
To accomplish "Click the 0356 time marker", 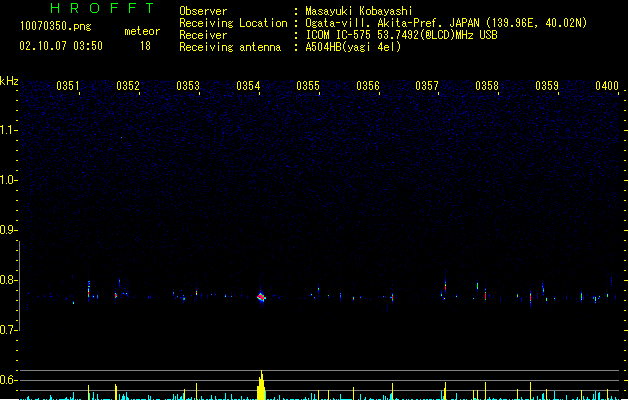I will (367, 86).
